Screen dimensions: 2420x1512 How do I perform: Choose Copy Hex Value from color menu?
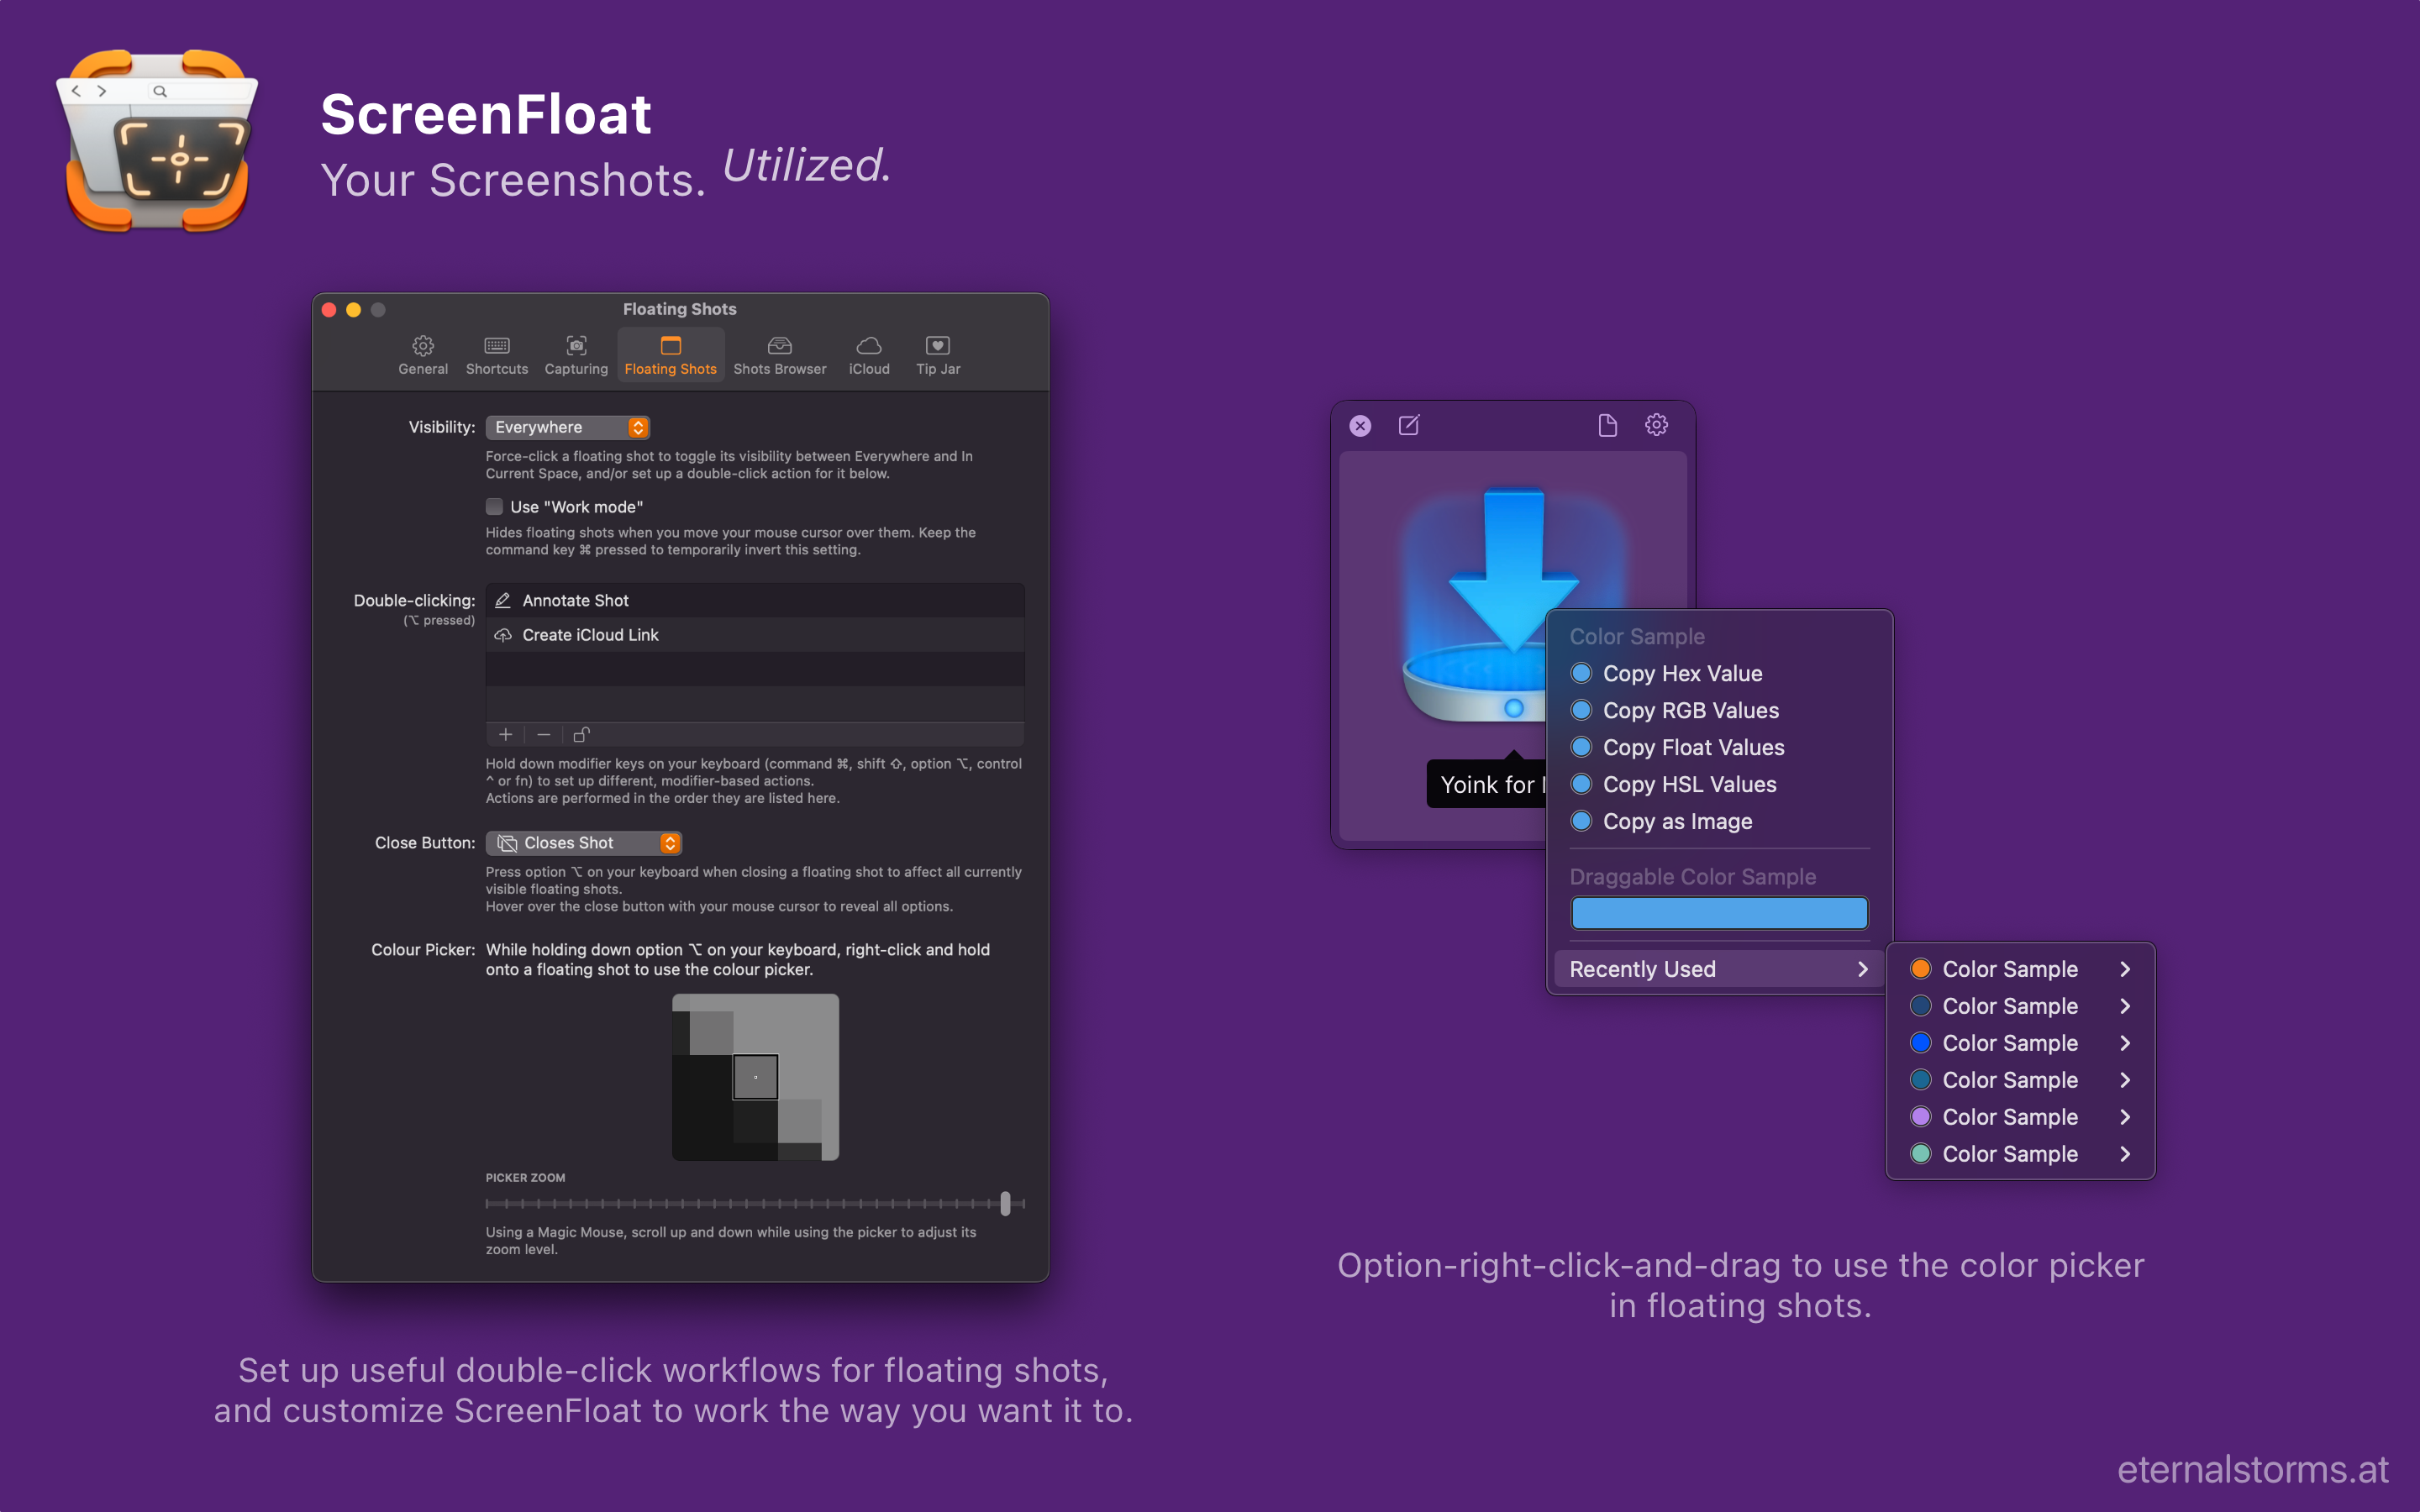point(1719,674)
